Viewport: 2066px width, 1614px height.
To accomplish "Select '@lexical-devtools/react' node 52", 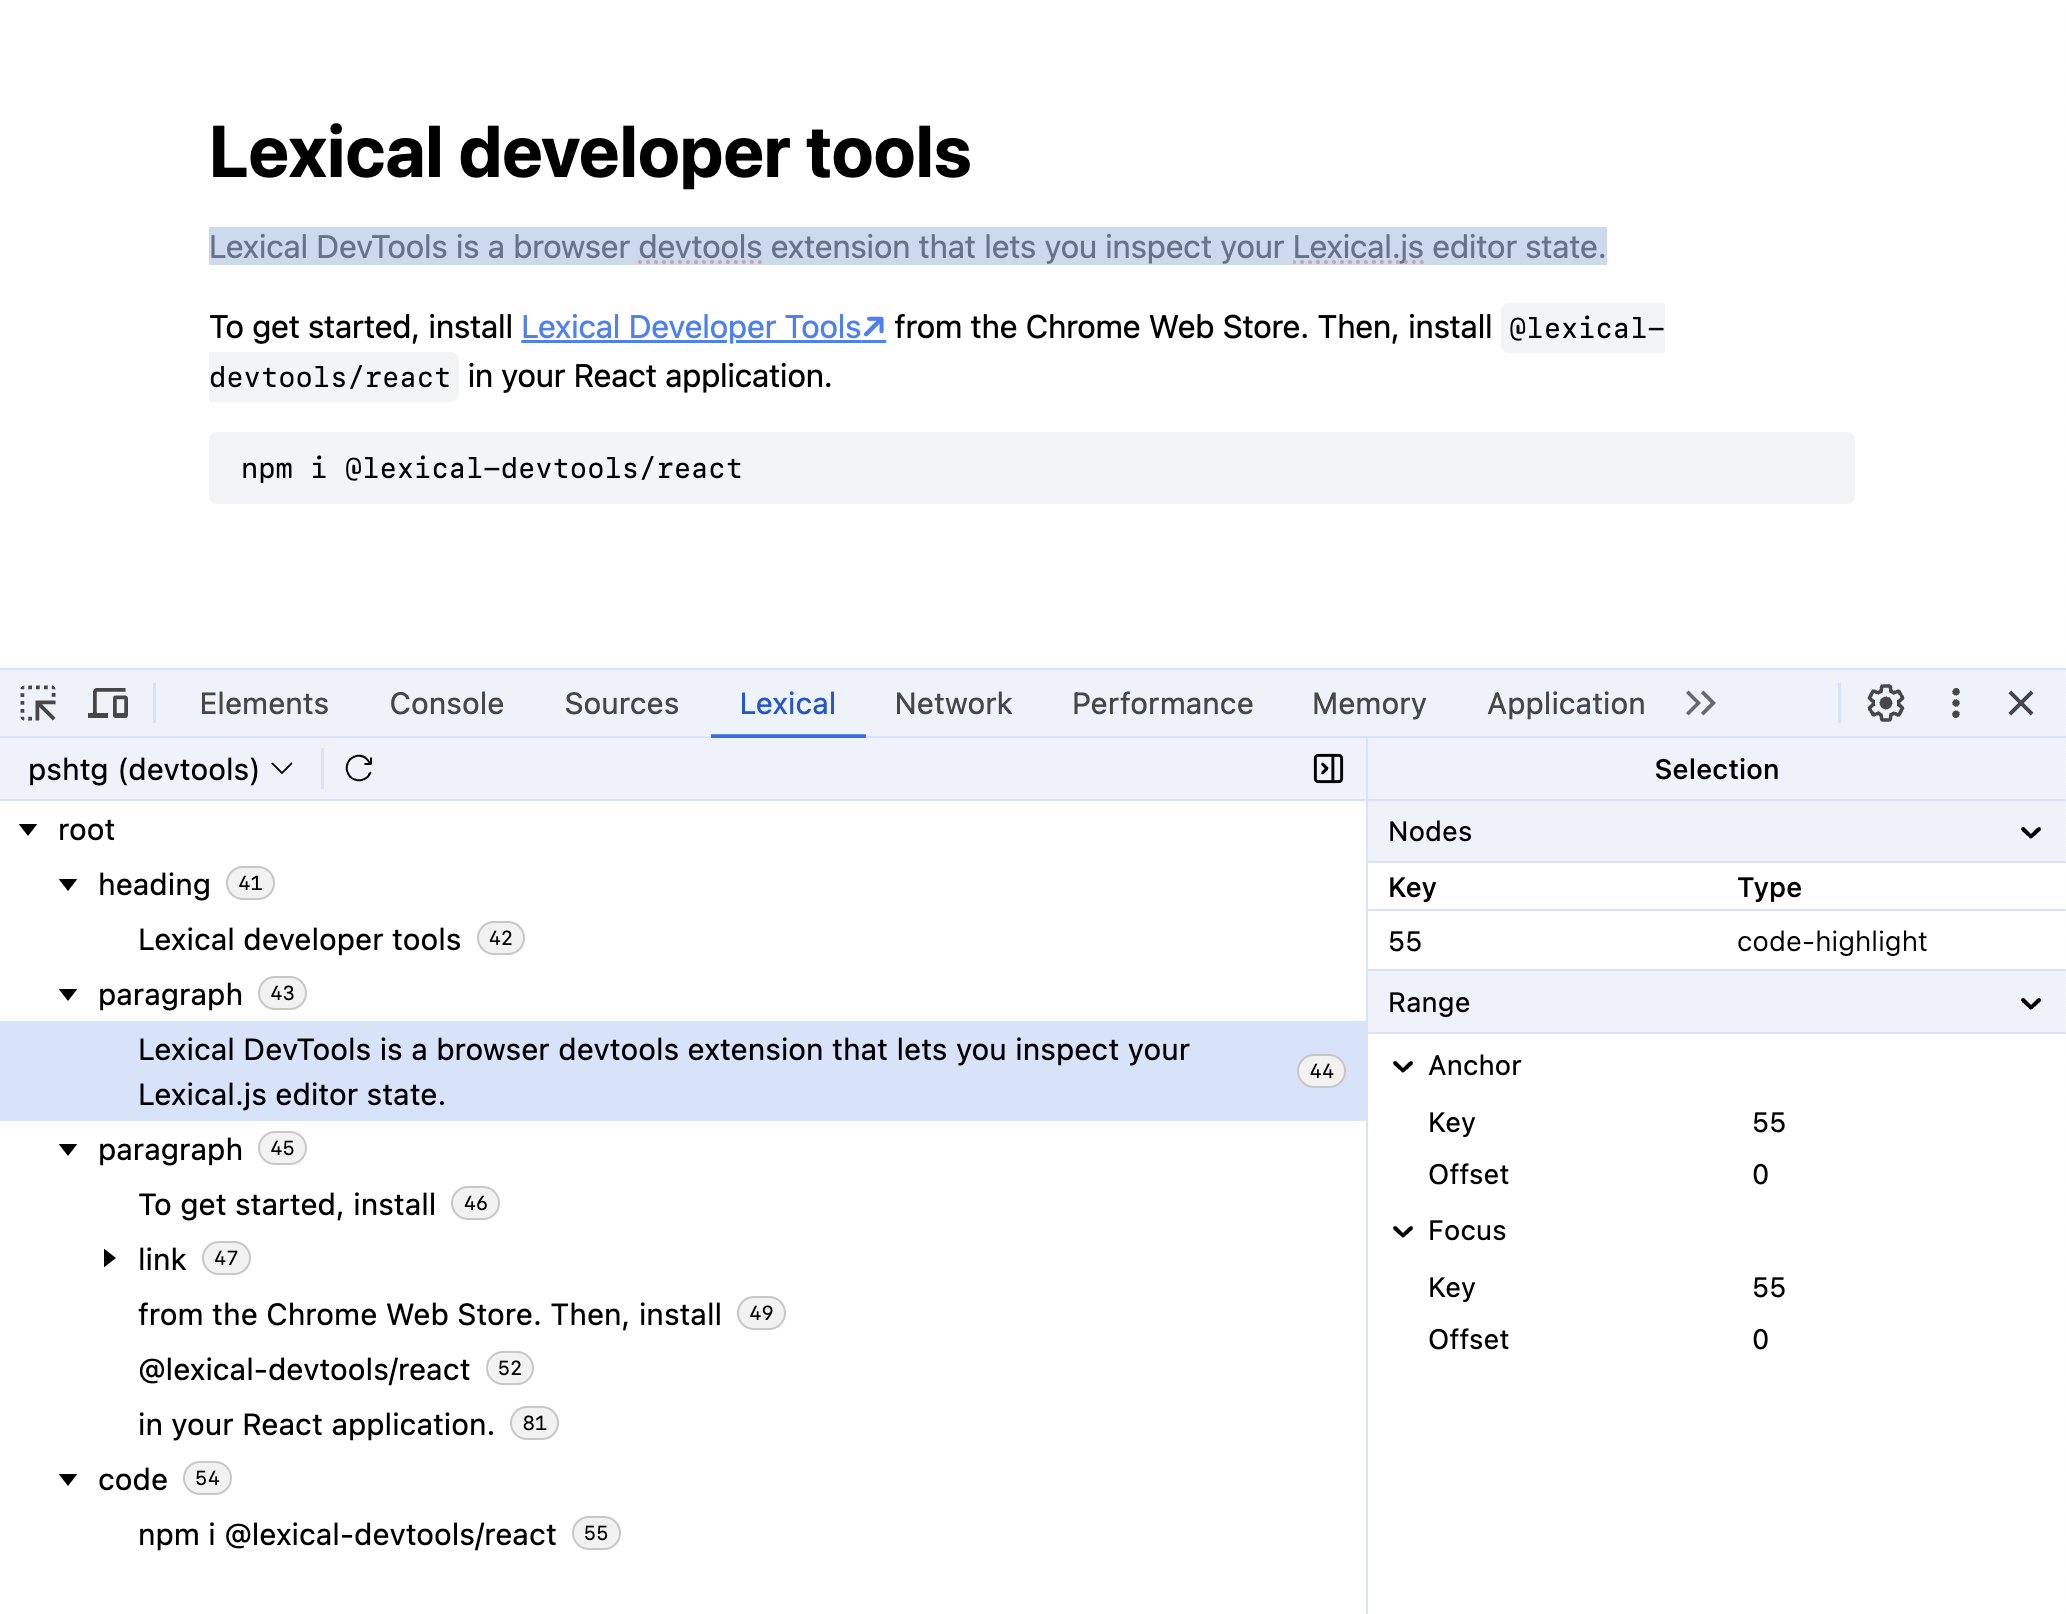I will [304, 1369].
